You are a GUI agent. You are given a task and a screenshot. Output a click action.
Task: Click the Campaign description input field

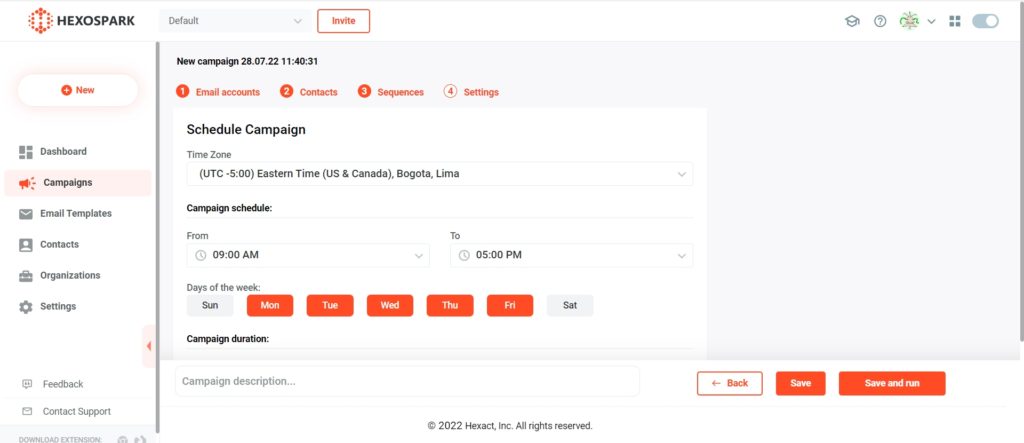407,381
